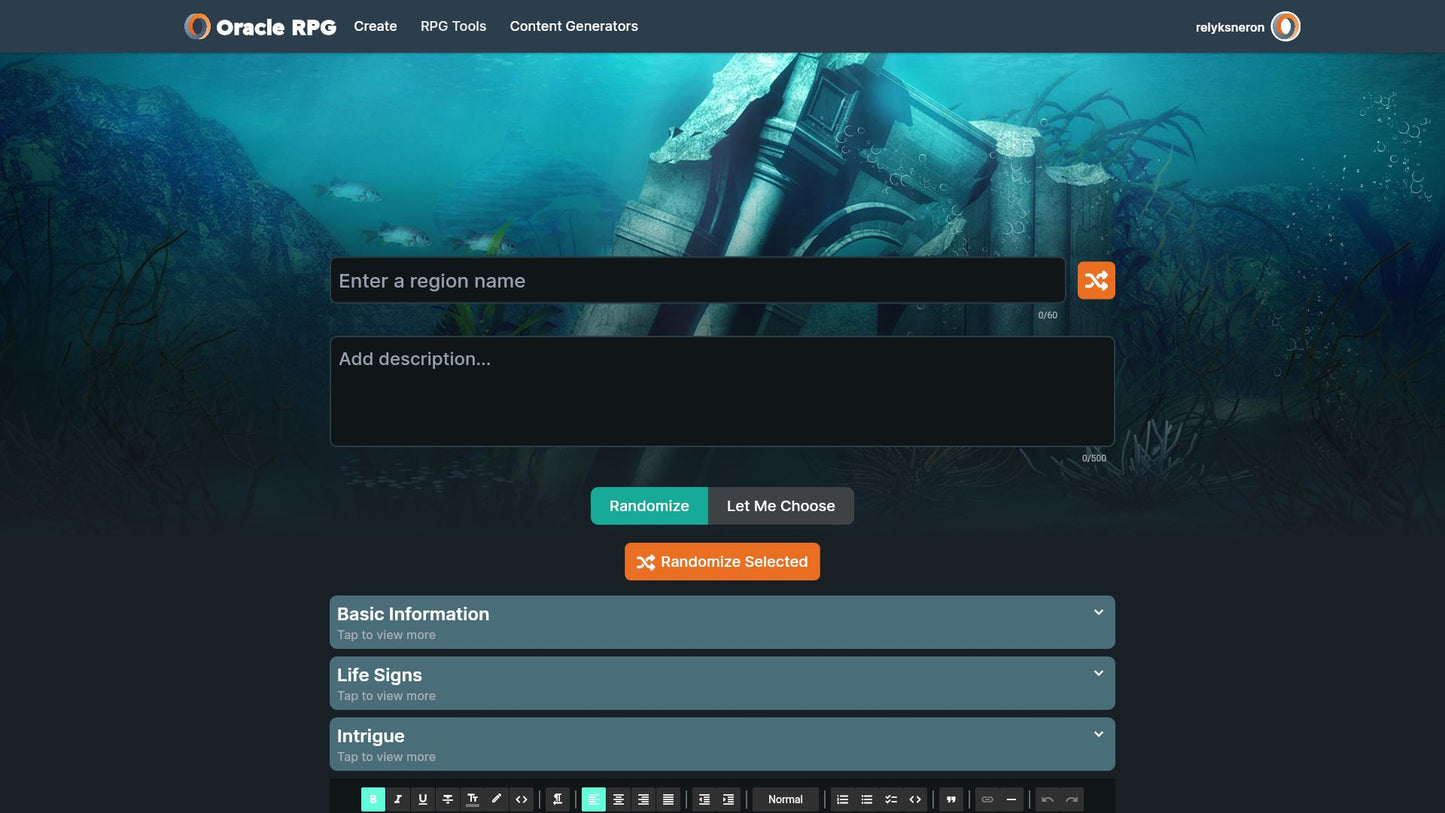
Task: Expand the Intrigue section chevron
Action: point(1098,735)
